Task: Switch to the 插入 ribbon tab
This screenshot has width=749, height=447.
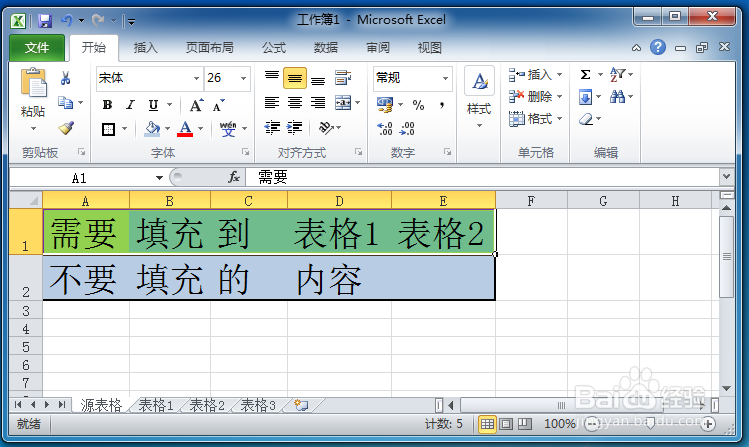Action: click(145, 48)
